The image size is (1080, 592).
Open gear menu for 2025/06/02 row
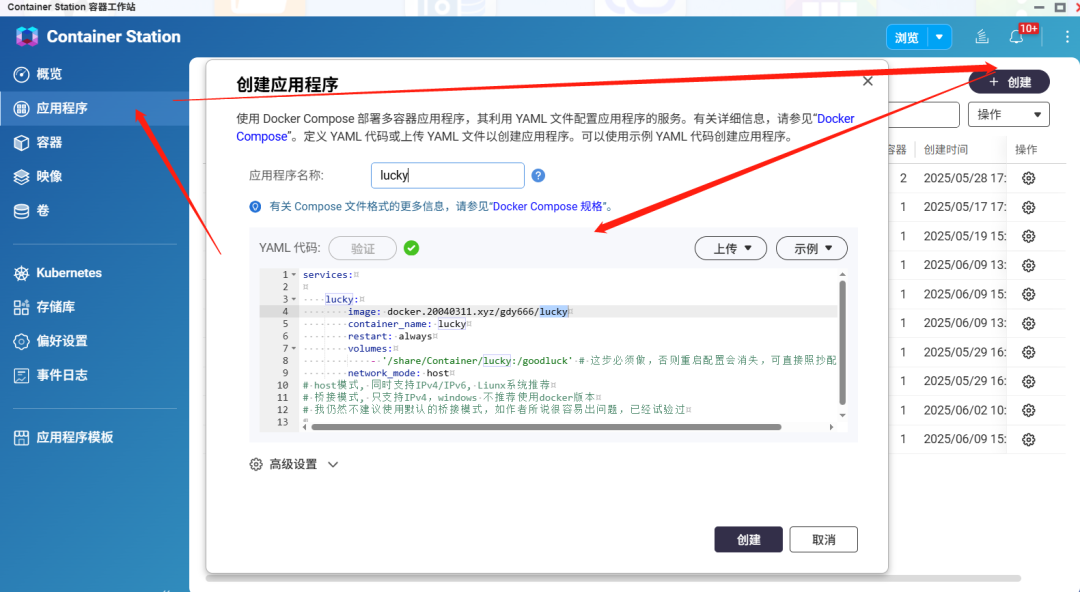[1028, 410]
